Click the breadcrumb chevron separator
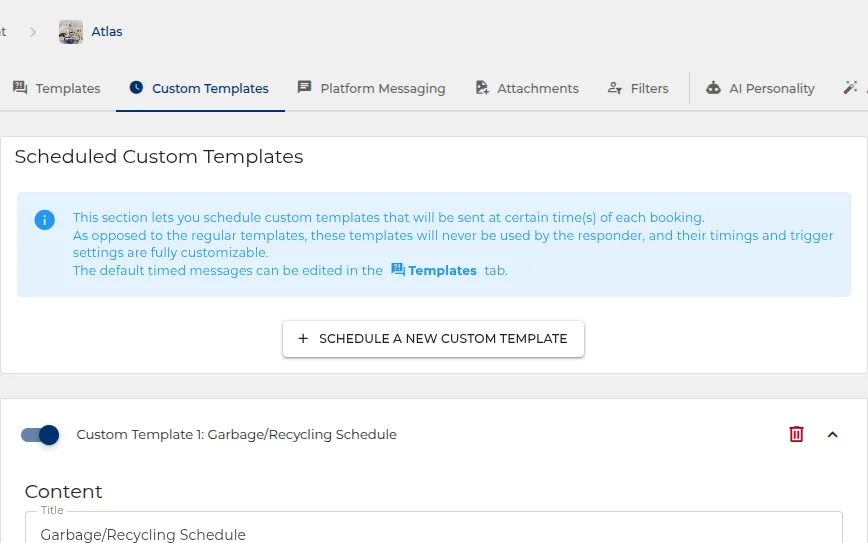Screen dimensions: 868x543 pos(33,32)
